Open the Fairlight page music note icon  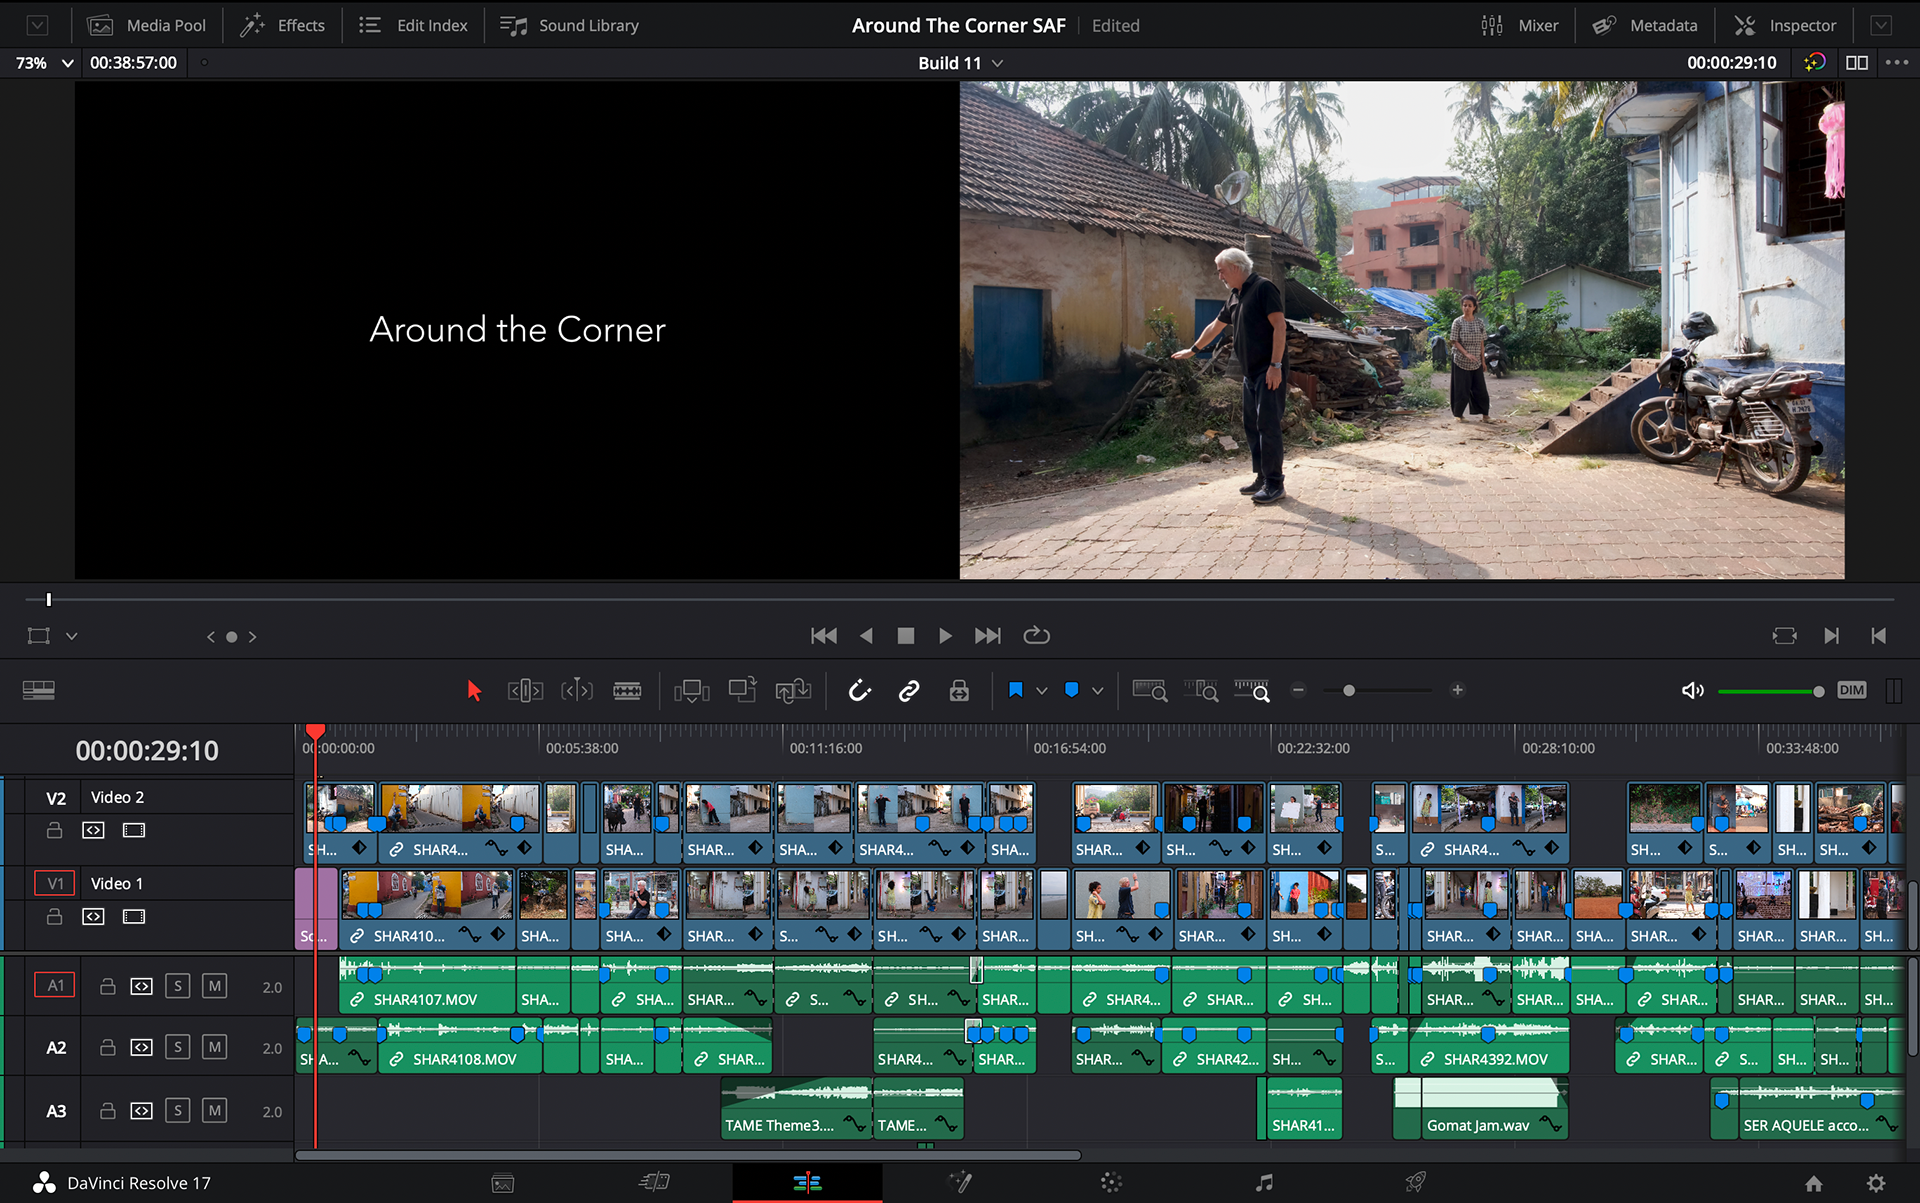pyautogui.click(x=1264, y=1183)
